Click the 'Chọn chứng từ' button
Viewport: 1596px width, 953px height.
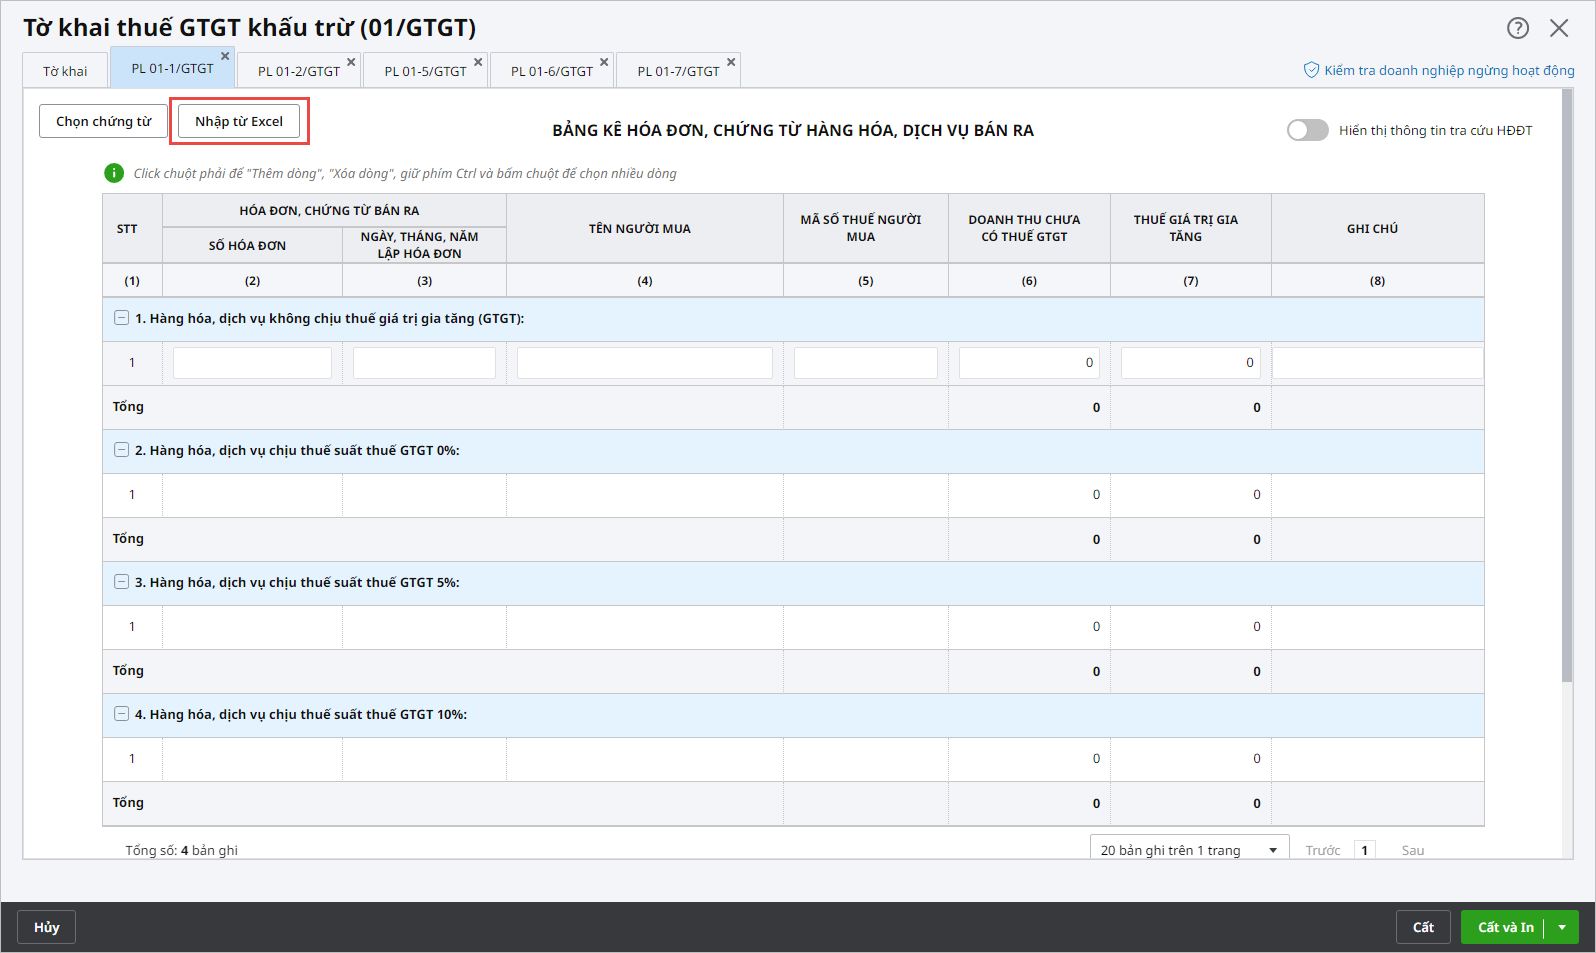tap(104, 121)
